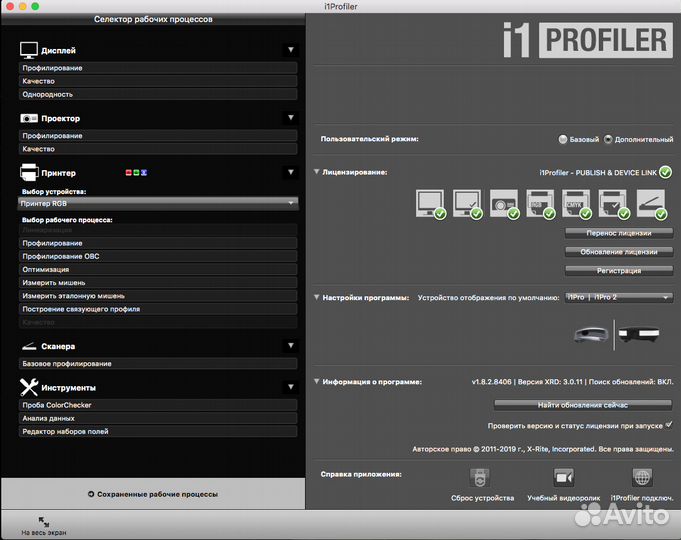Click the Display monitor icon
This screenshot has width=681, height=540.
[x=29, y=50]
